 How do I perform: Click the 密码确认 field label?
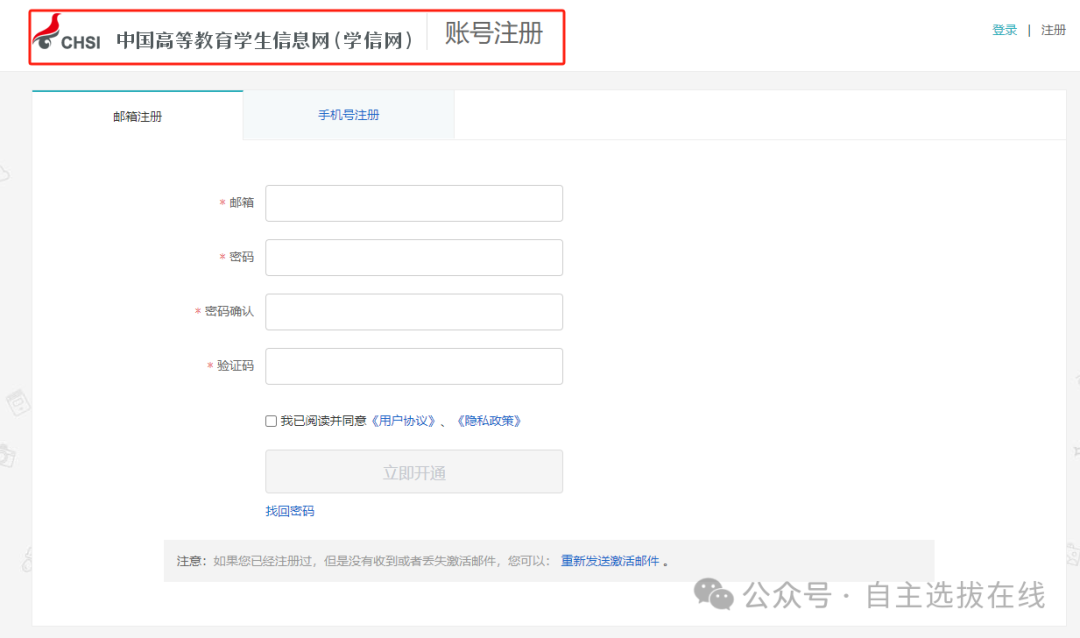pos(229,312)
